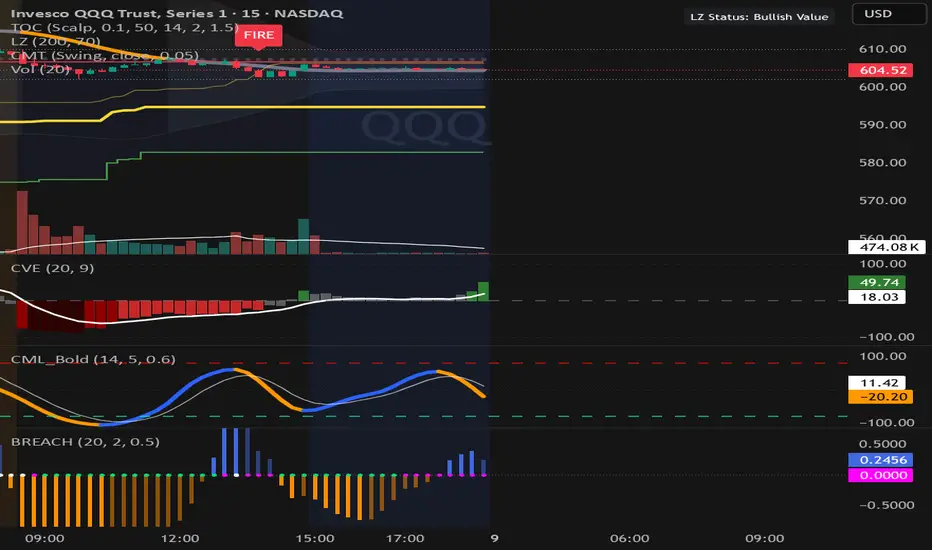
Task: Click the green 49.74 CVE value label
Action: tap(877, 282)
